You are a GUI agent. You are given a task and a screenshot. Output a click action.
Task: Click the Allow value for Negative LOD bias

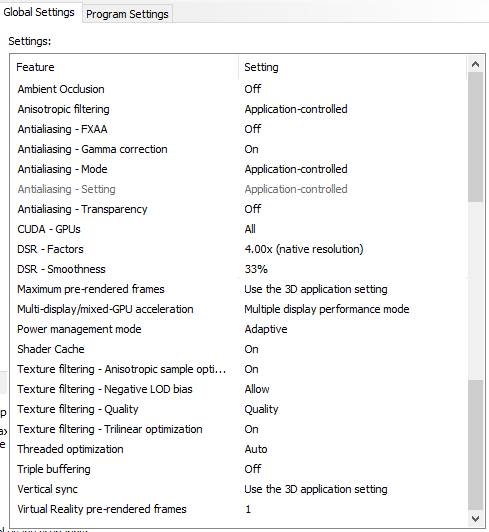pyautogui.click(x=257, y=390)
